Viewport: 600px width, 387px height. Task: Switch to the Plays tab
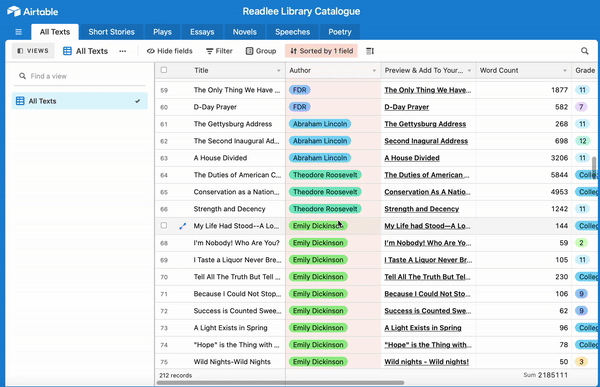162,32
